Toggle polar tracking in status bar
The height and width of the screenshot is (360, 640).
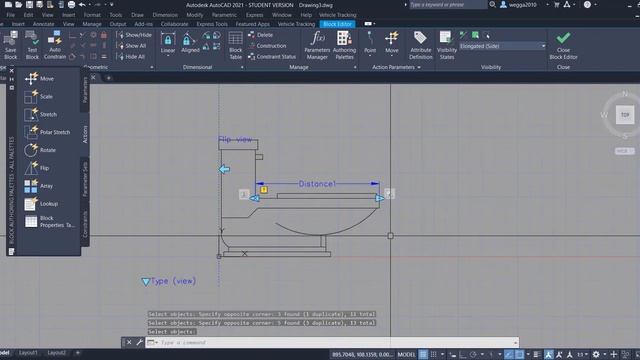[473, 354]
